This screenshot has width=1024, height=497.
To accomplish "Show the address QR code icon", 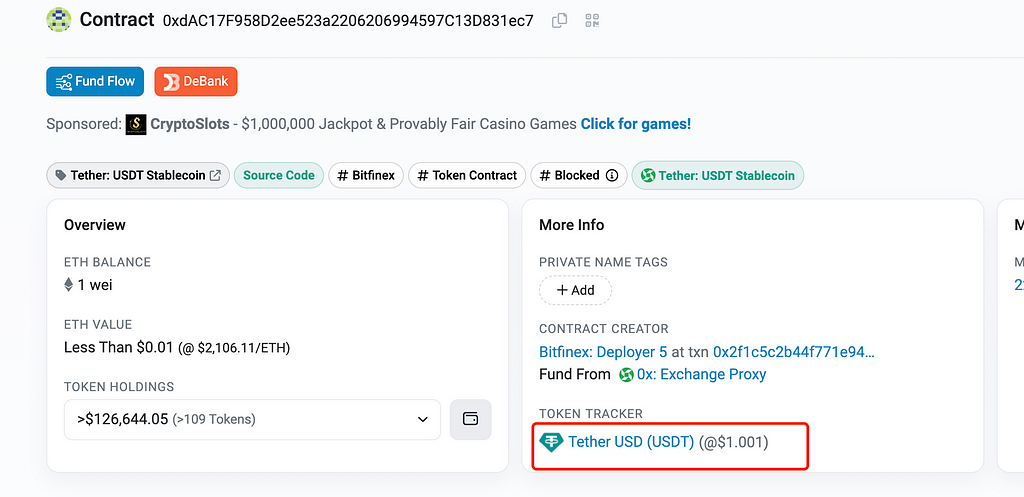I will (591, 20).
